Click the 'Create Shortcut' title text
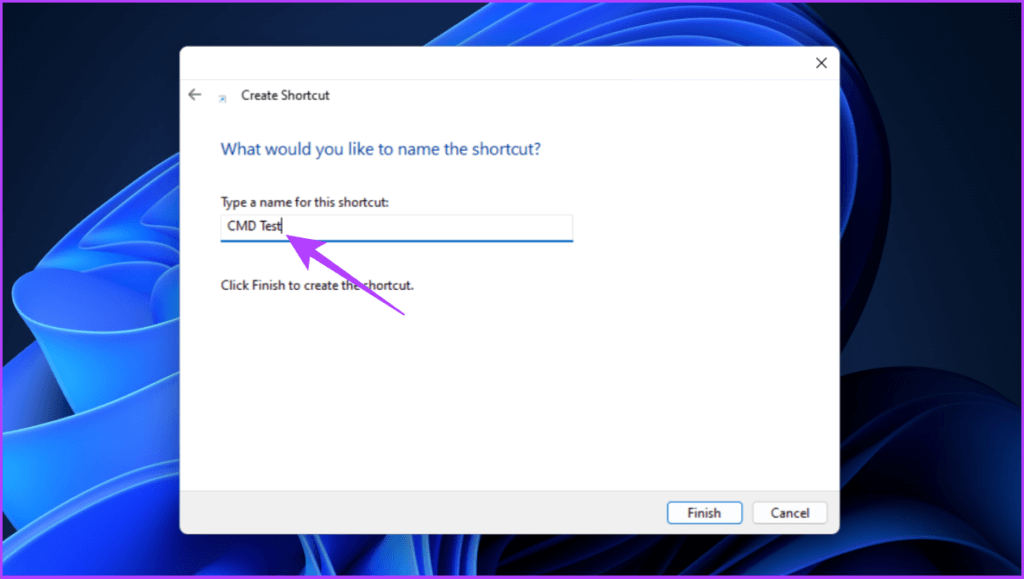 (x=285, y=95)
